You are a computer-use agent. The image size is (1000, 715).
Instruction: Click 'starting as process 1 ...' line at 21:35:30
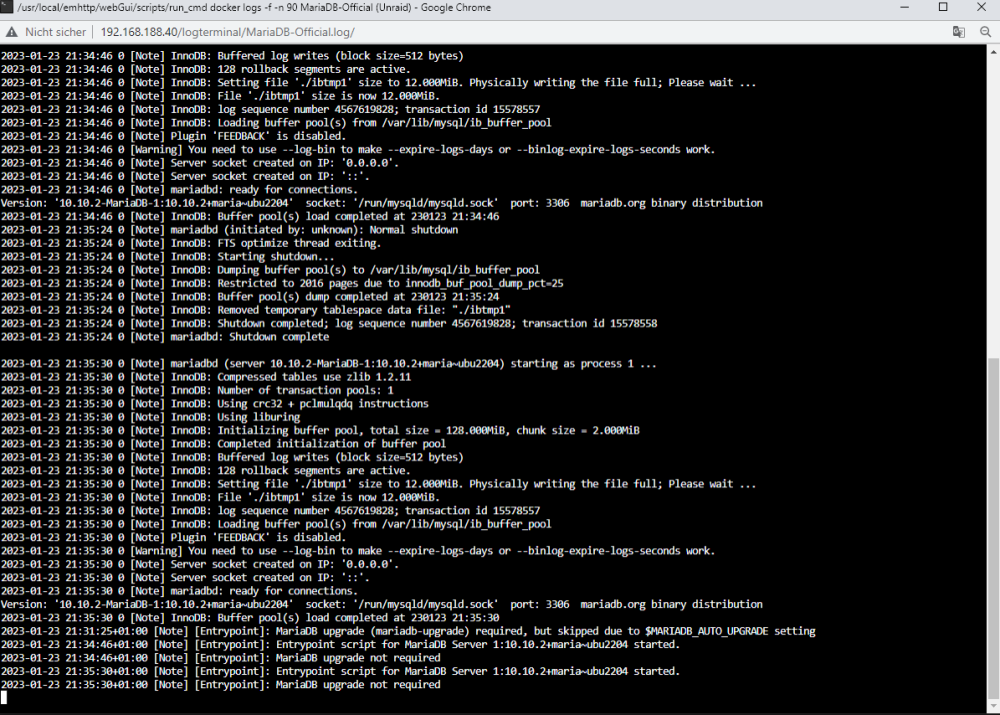[x=328, y=364]
